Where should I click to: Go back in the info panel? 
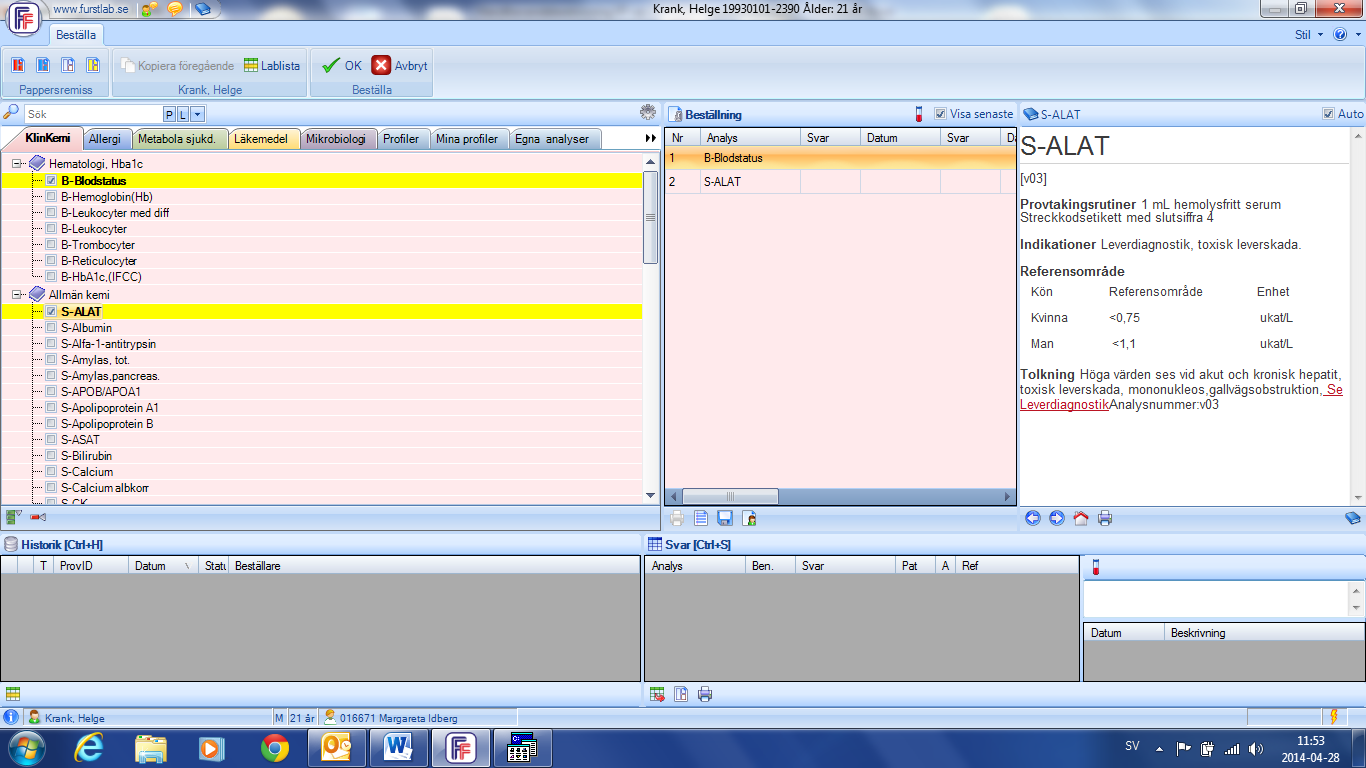(1033, 518)
